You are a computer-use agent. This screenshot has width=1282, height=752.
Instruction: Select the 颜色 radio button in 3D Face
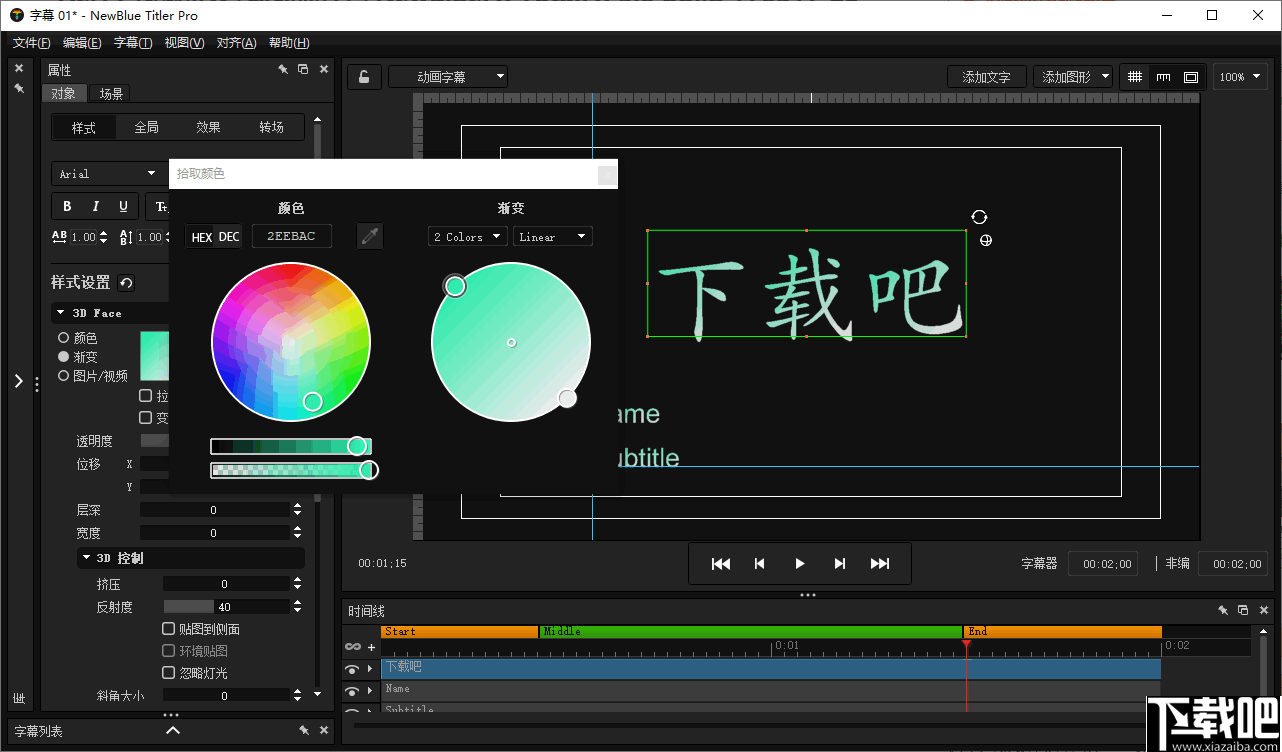pyautogui.click(x=61, y=338)
